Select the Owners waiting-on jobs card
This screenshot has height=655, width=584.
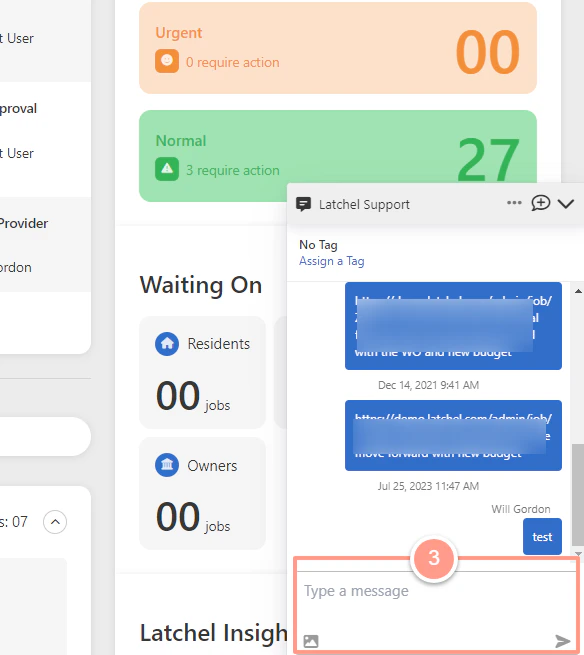202,493
